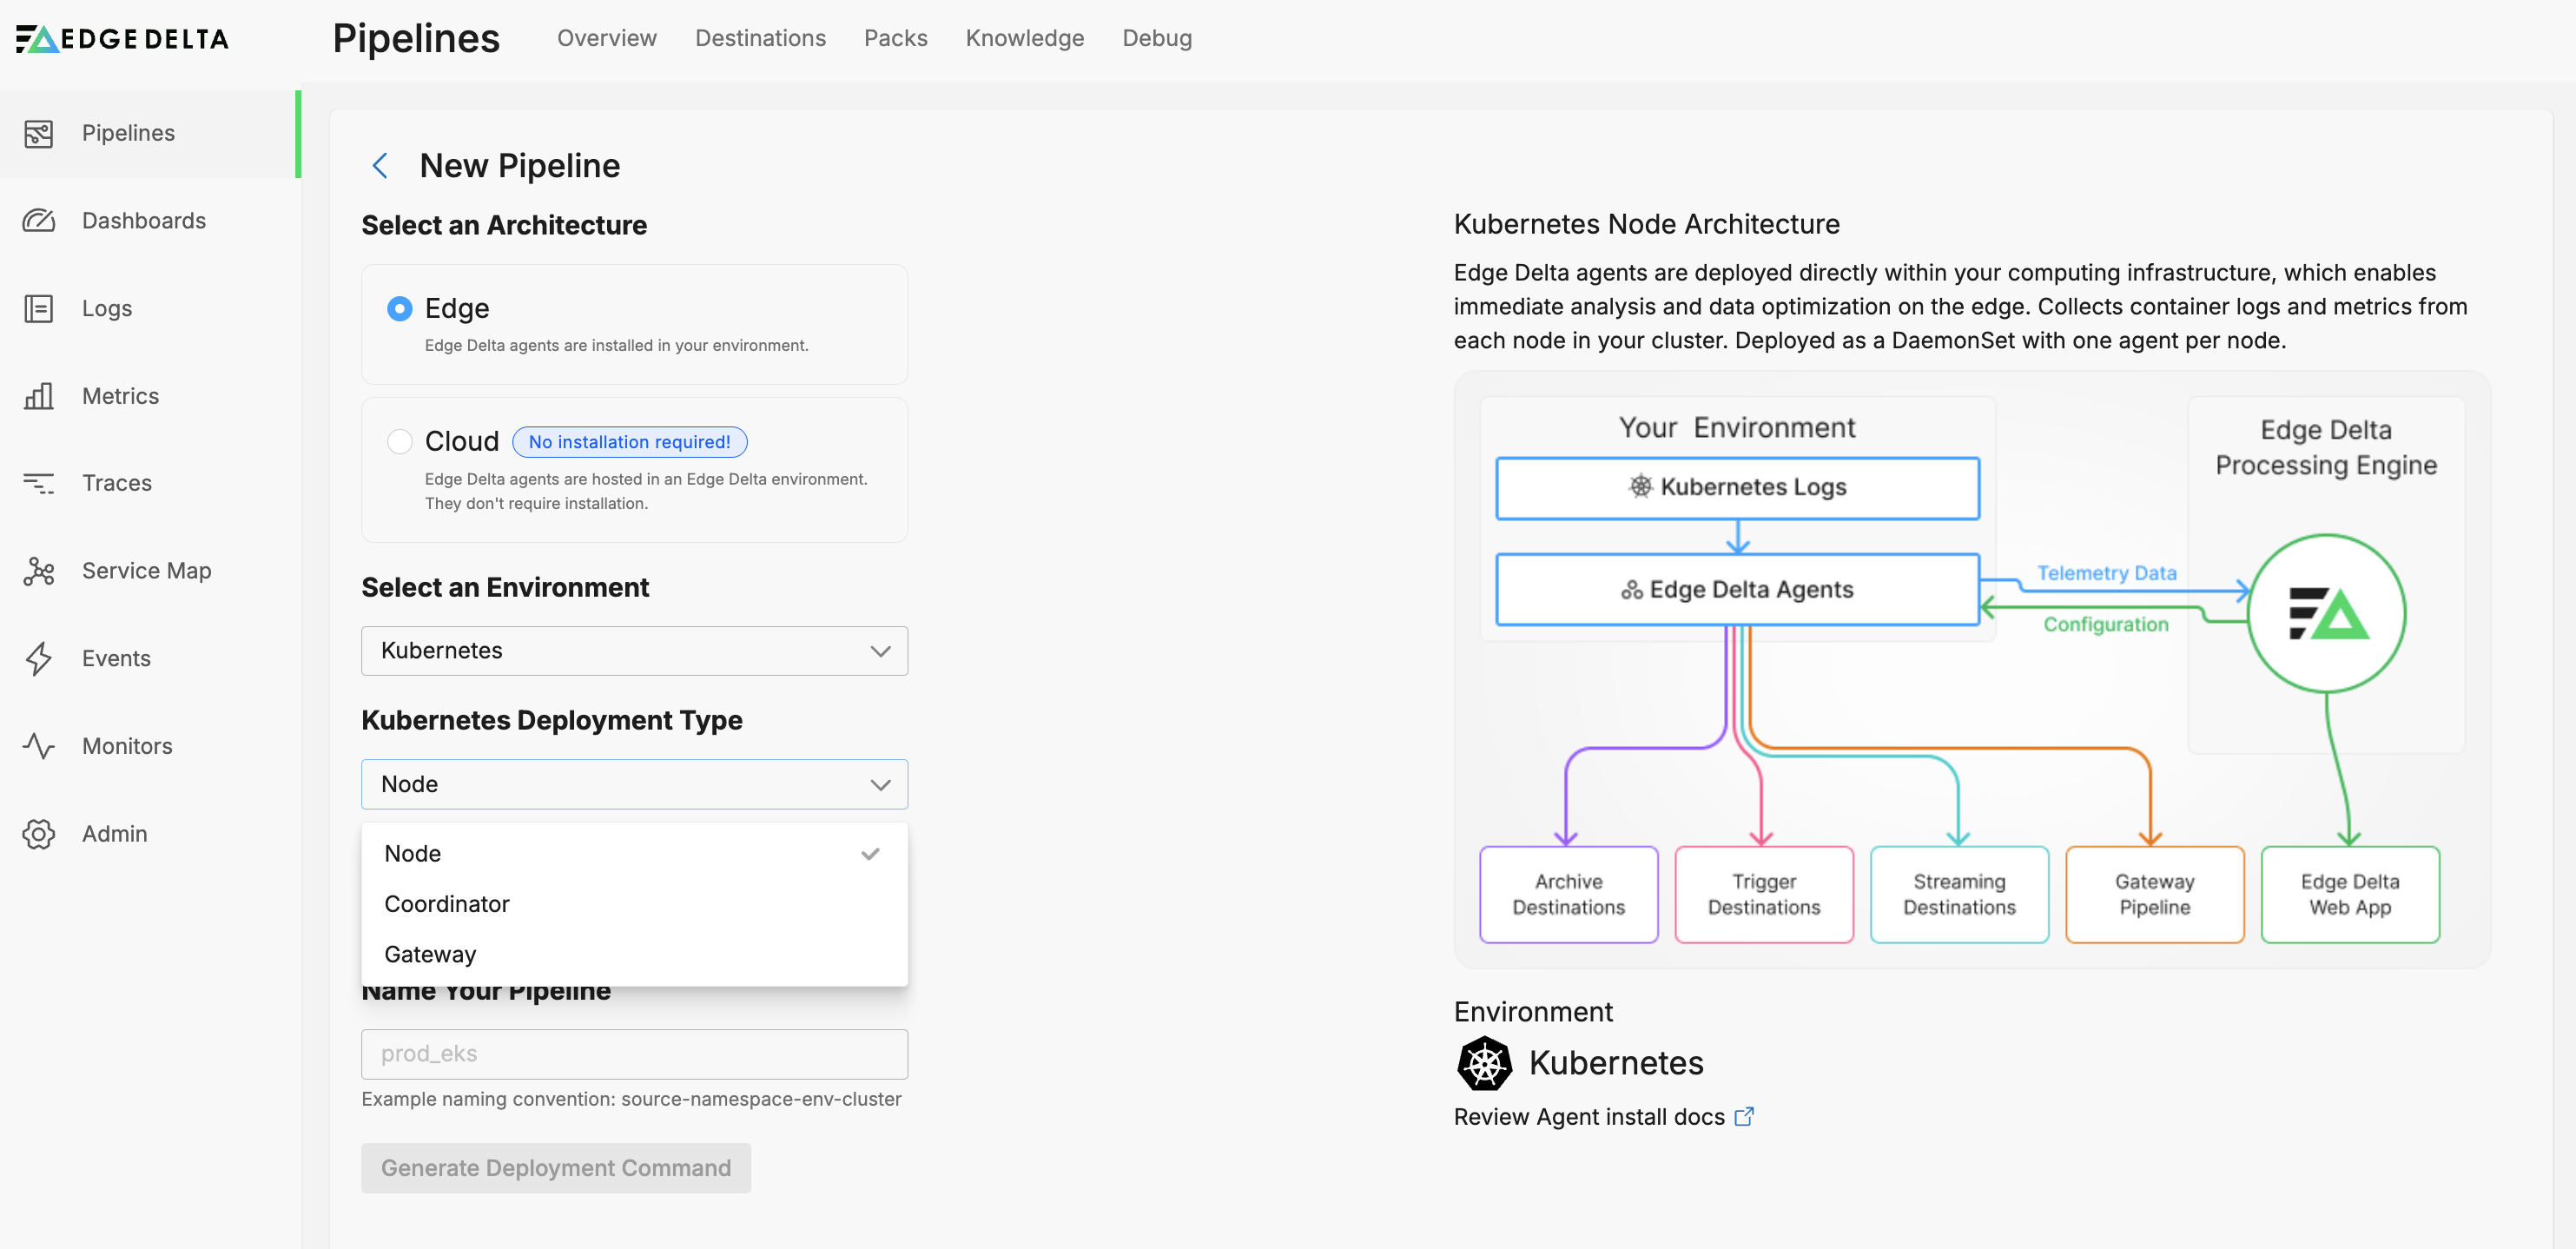Screen dimensions: 2576x1249
Task: Click Archive Destinations box in diagram
Action: (1568, 894)
